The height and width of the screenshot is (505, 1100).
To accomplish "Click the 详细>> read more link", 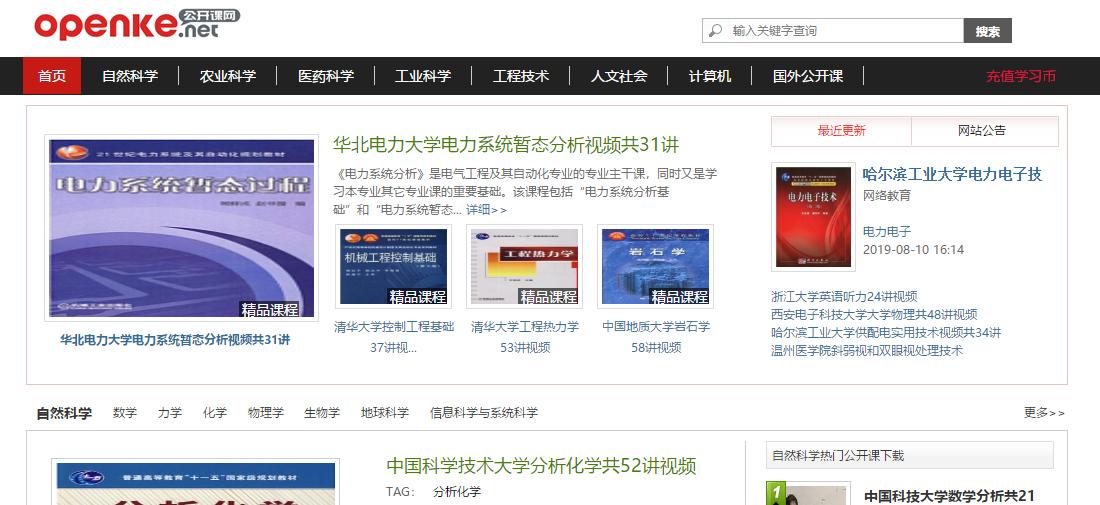I will coord(486,210).
